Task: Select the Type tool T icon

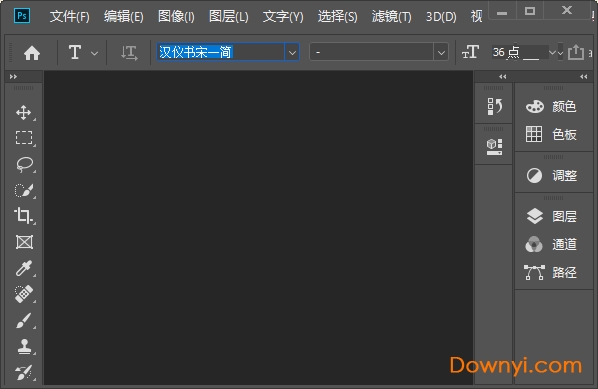Action: pyautogui.click(x=75, y=52)
